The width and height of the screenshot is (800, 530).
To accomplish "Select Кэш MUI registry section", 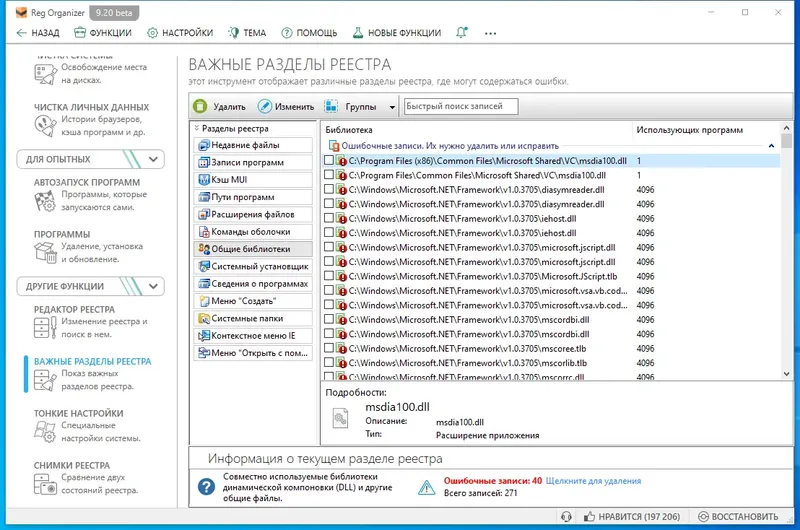I will [x=254, y=180].
